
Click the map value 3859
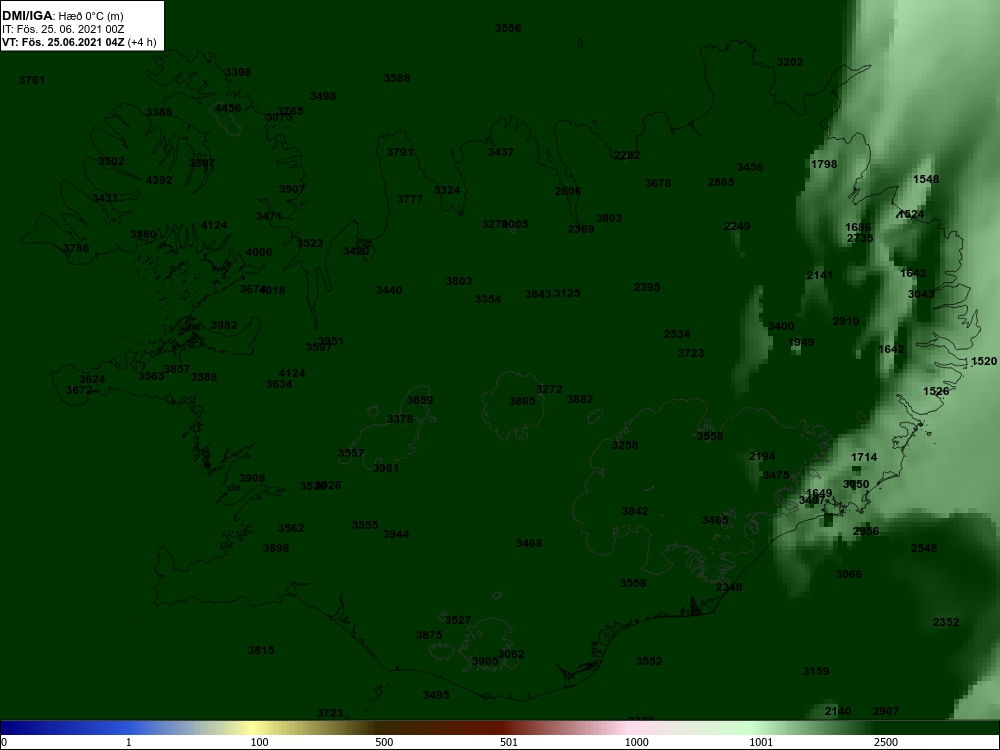tap(420, 401)
